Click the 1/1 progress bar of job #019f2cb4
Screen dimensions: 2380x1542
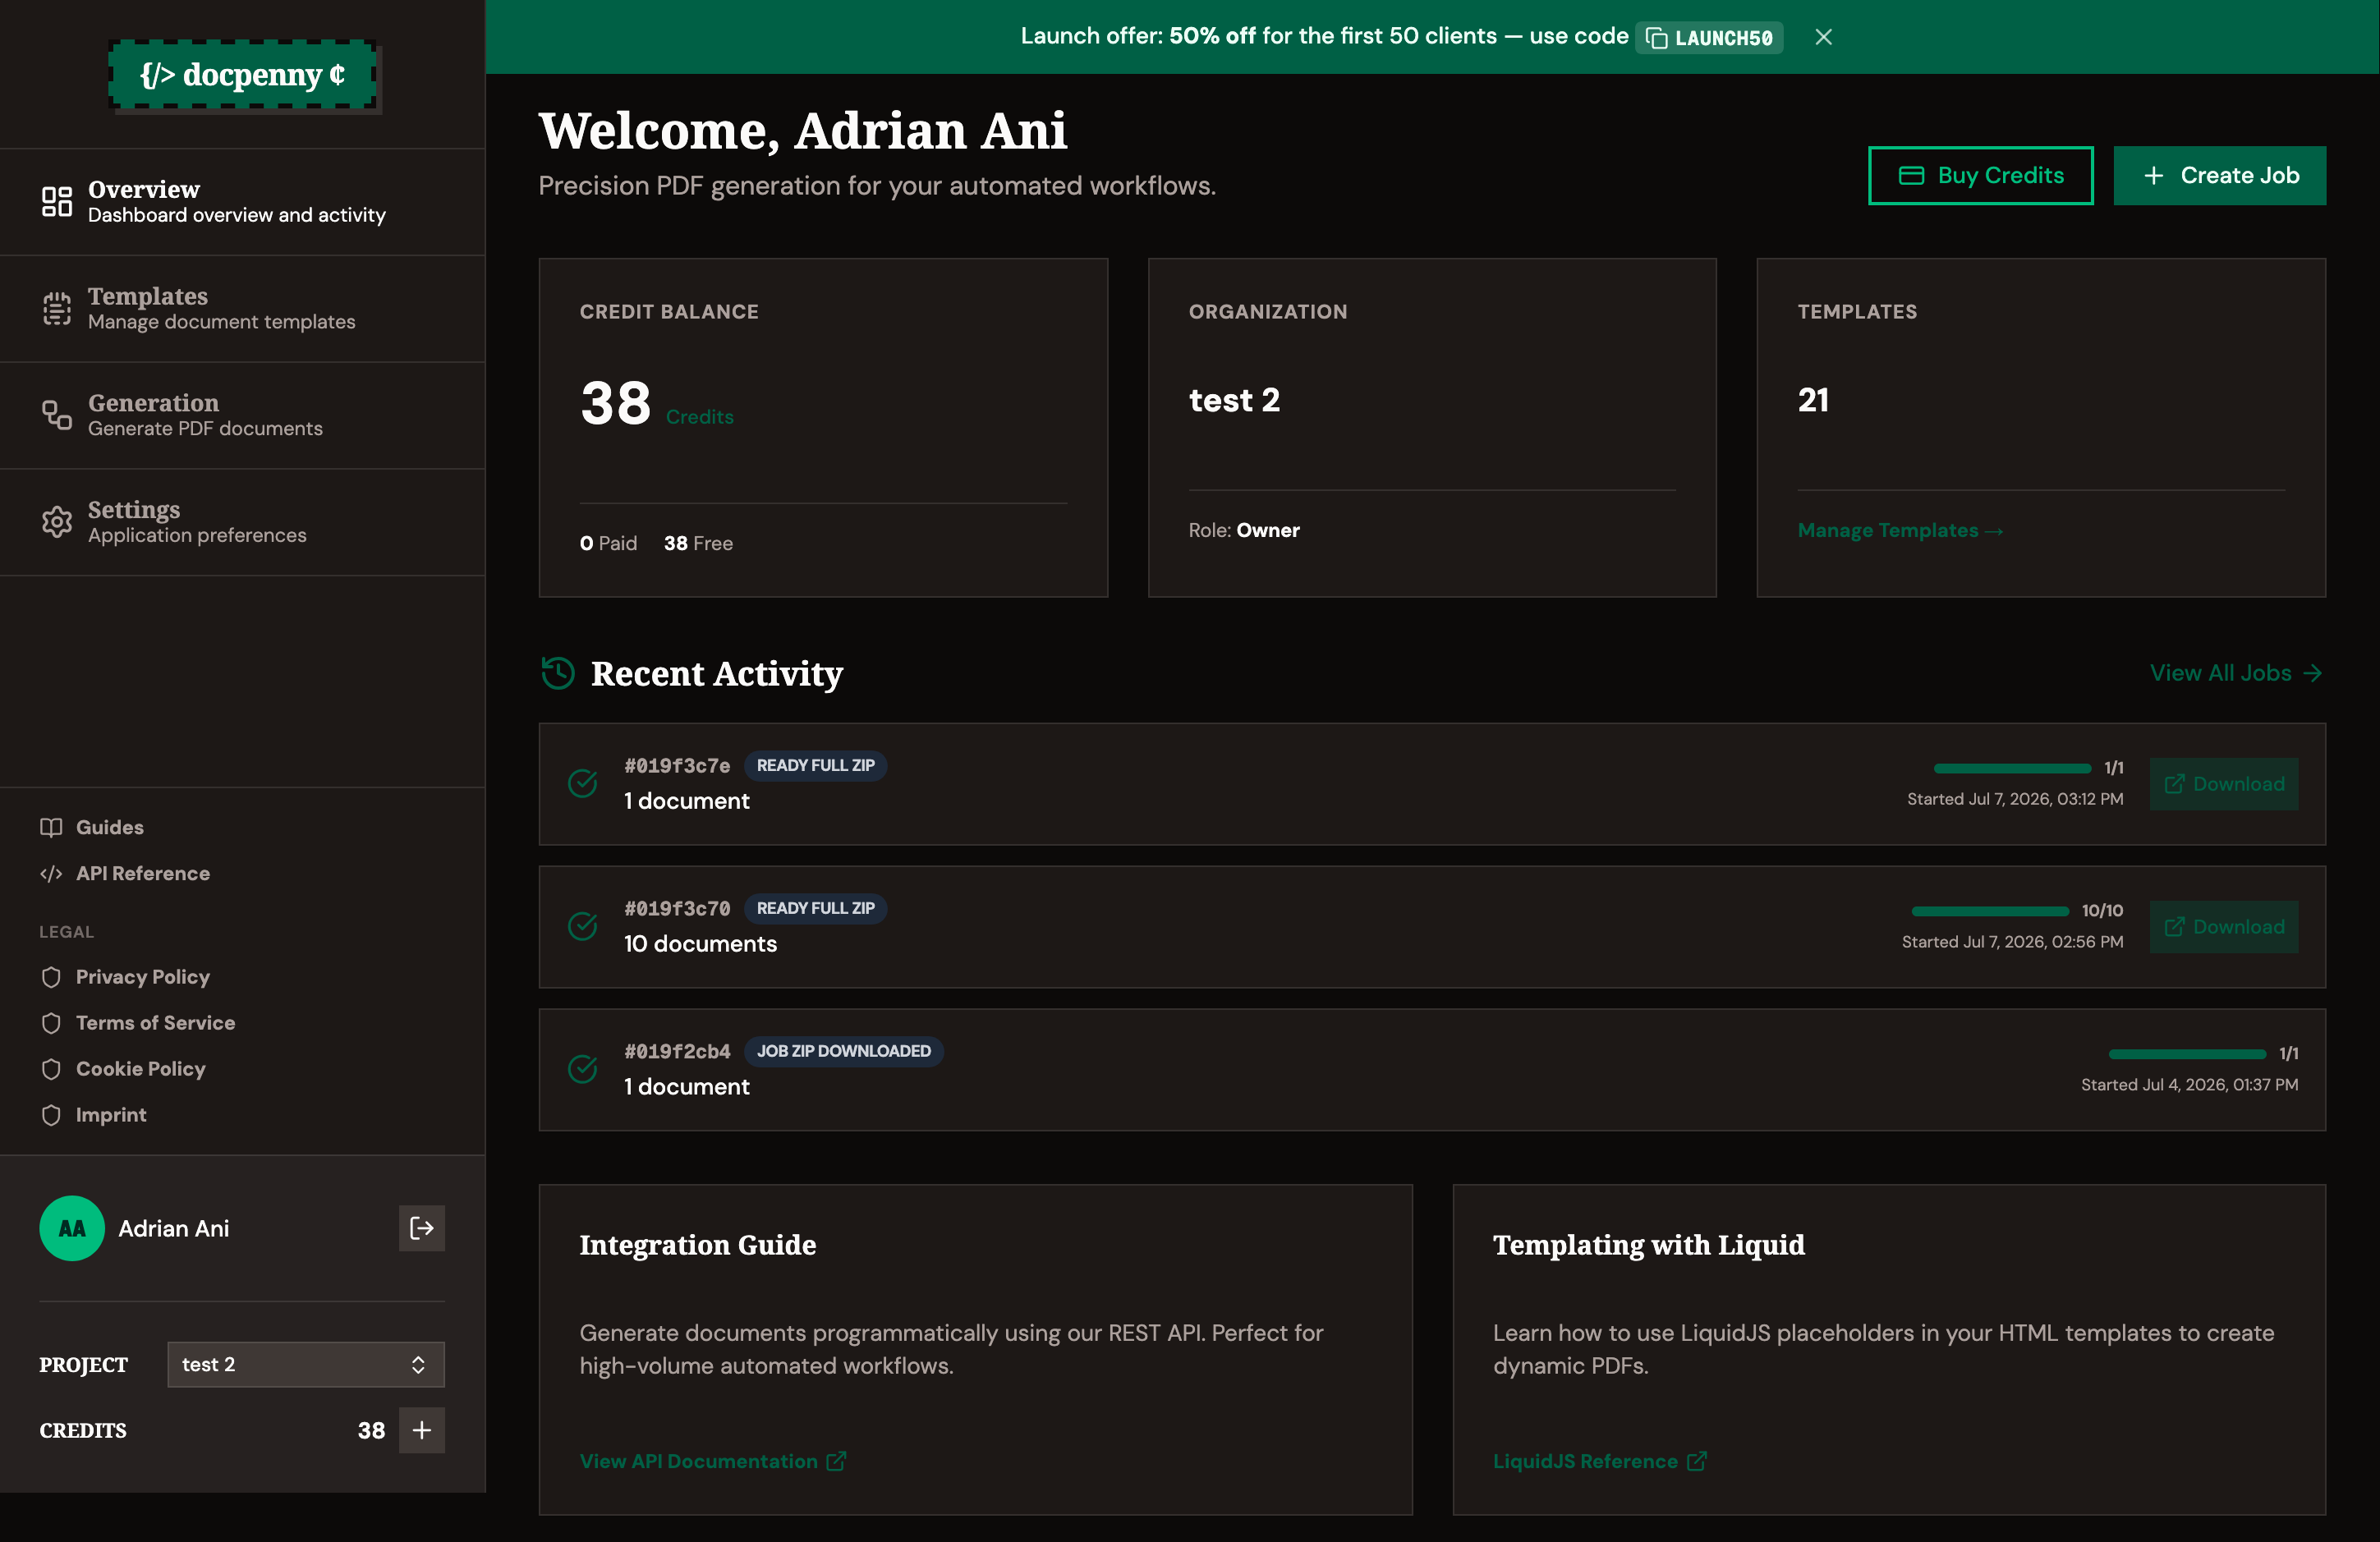[x=2187, y=1054]
